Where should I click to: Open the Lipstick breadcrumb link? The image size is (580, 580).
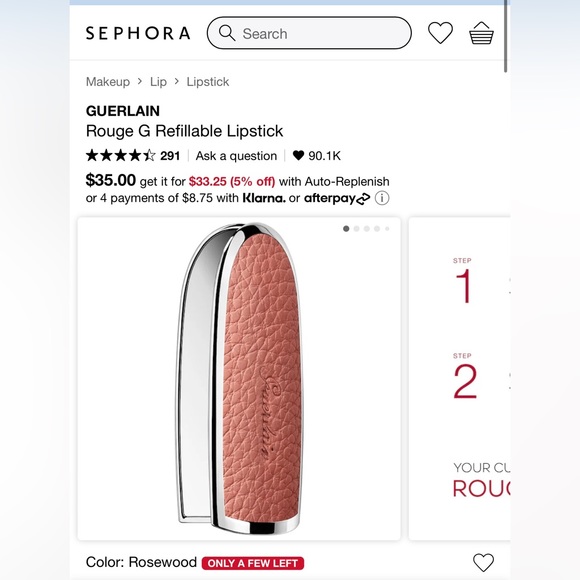[208, 81]
